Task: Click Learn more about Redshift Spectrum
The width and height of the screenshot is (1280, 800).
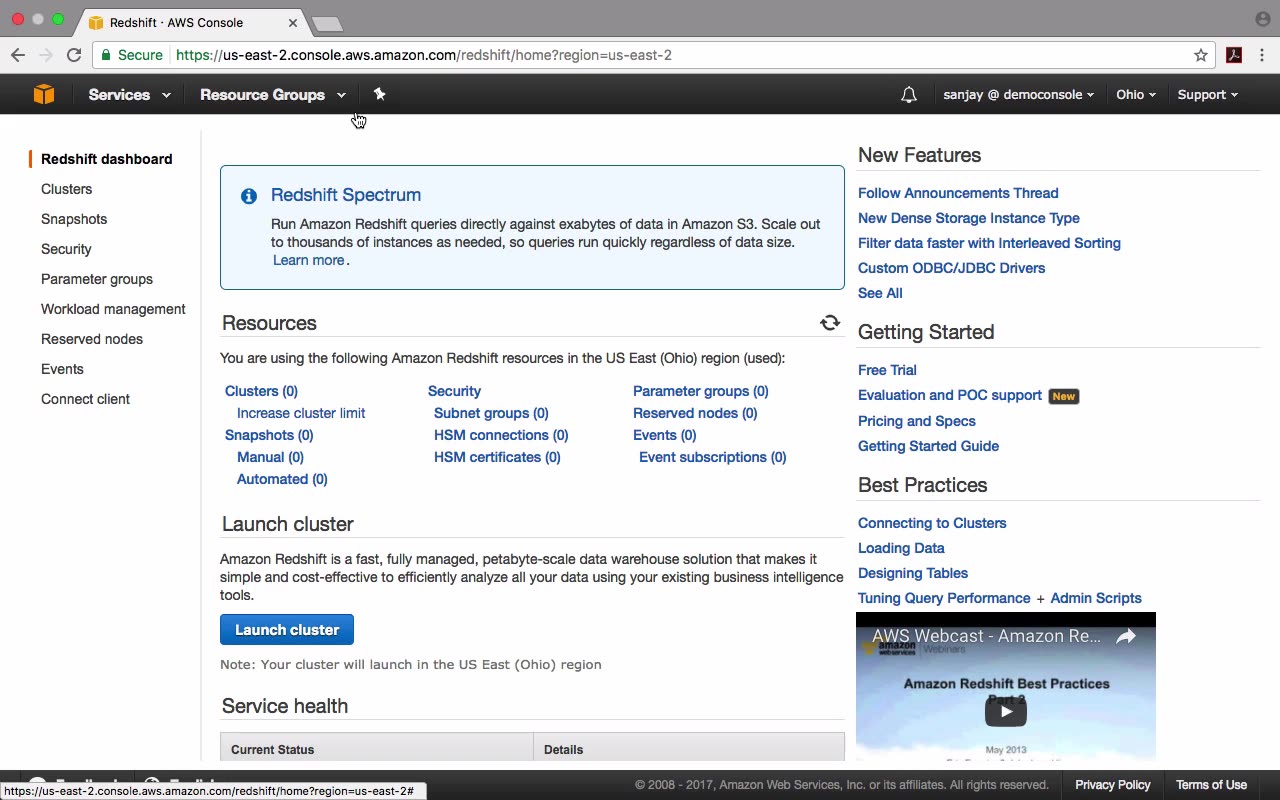Action: pos(308,260)
